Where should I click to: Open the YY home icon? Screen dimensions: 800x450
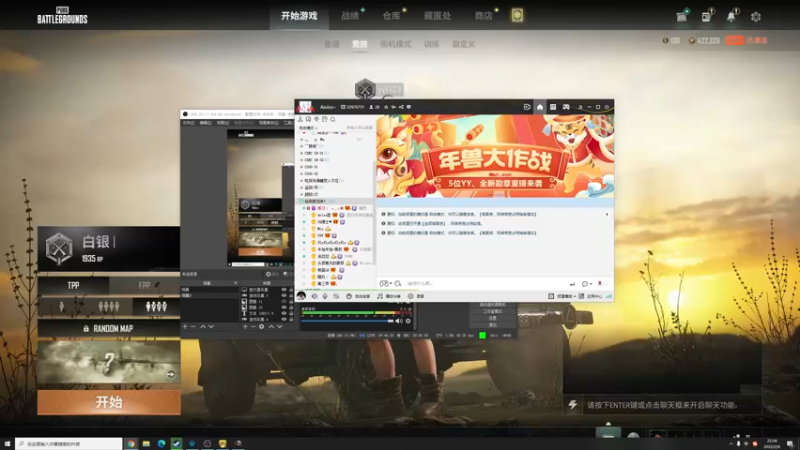pos(540,107)
